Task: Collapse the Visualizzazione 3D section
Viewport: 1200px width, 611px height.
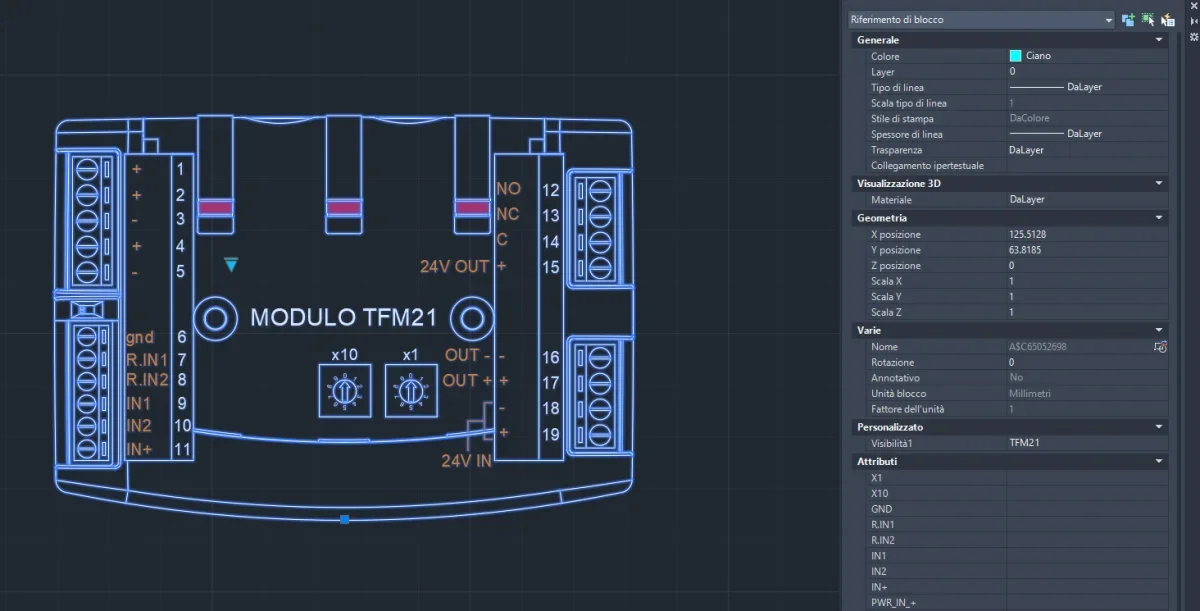Action: pyautogui.click(x=1159, y=184)
